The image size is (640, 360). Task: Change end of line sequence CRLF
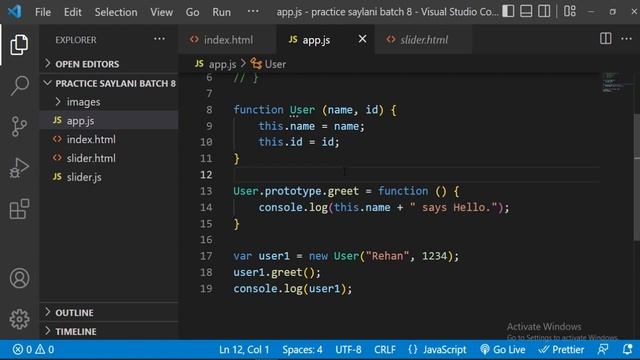(x=385, y=349)
